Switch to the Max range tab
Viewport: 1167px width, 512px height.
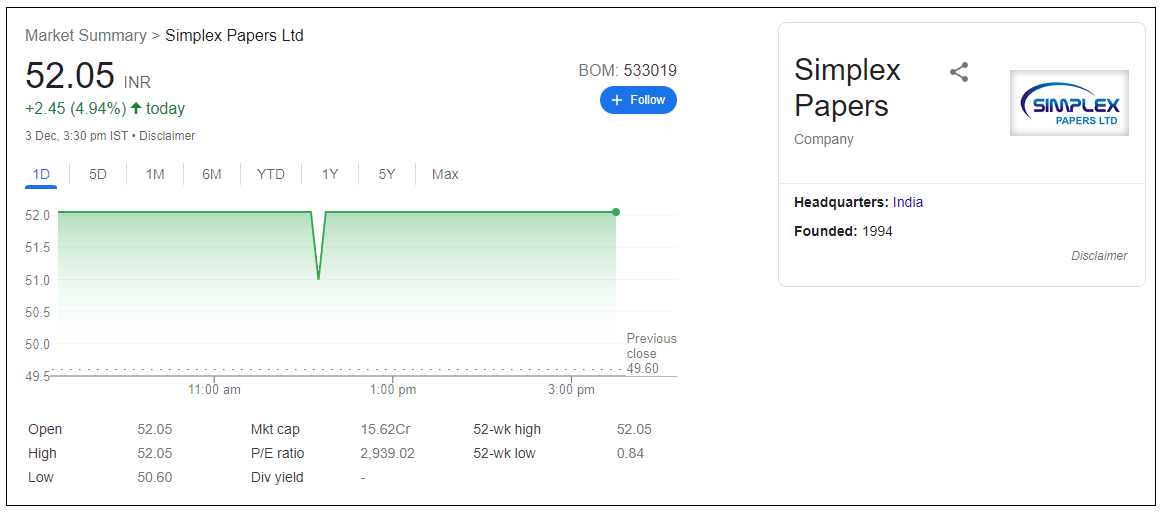click(445, 174)
